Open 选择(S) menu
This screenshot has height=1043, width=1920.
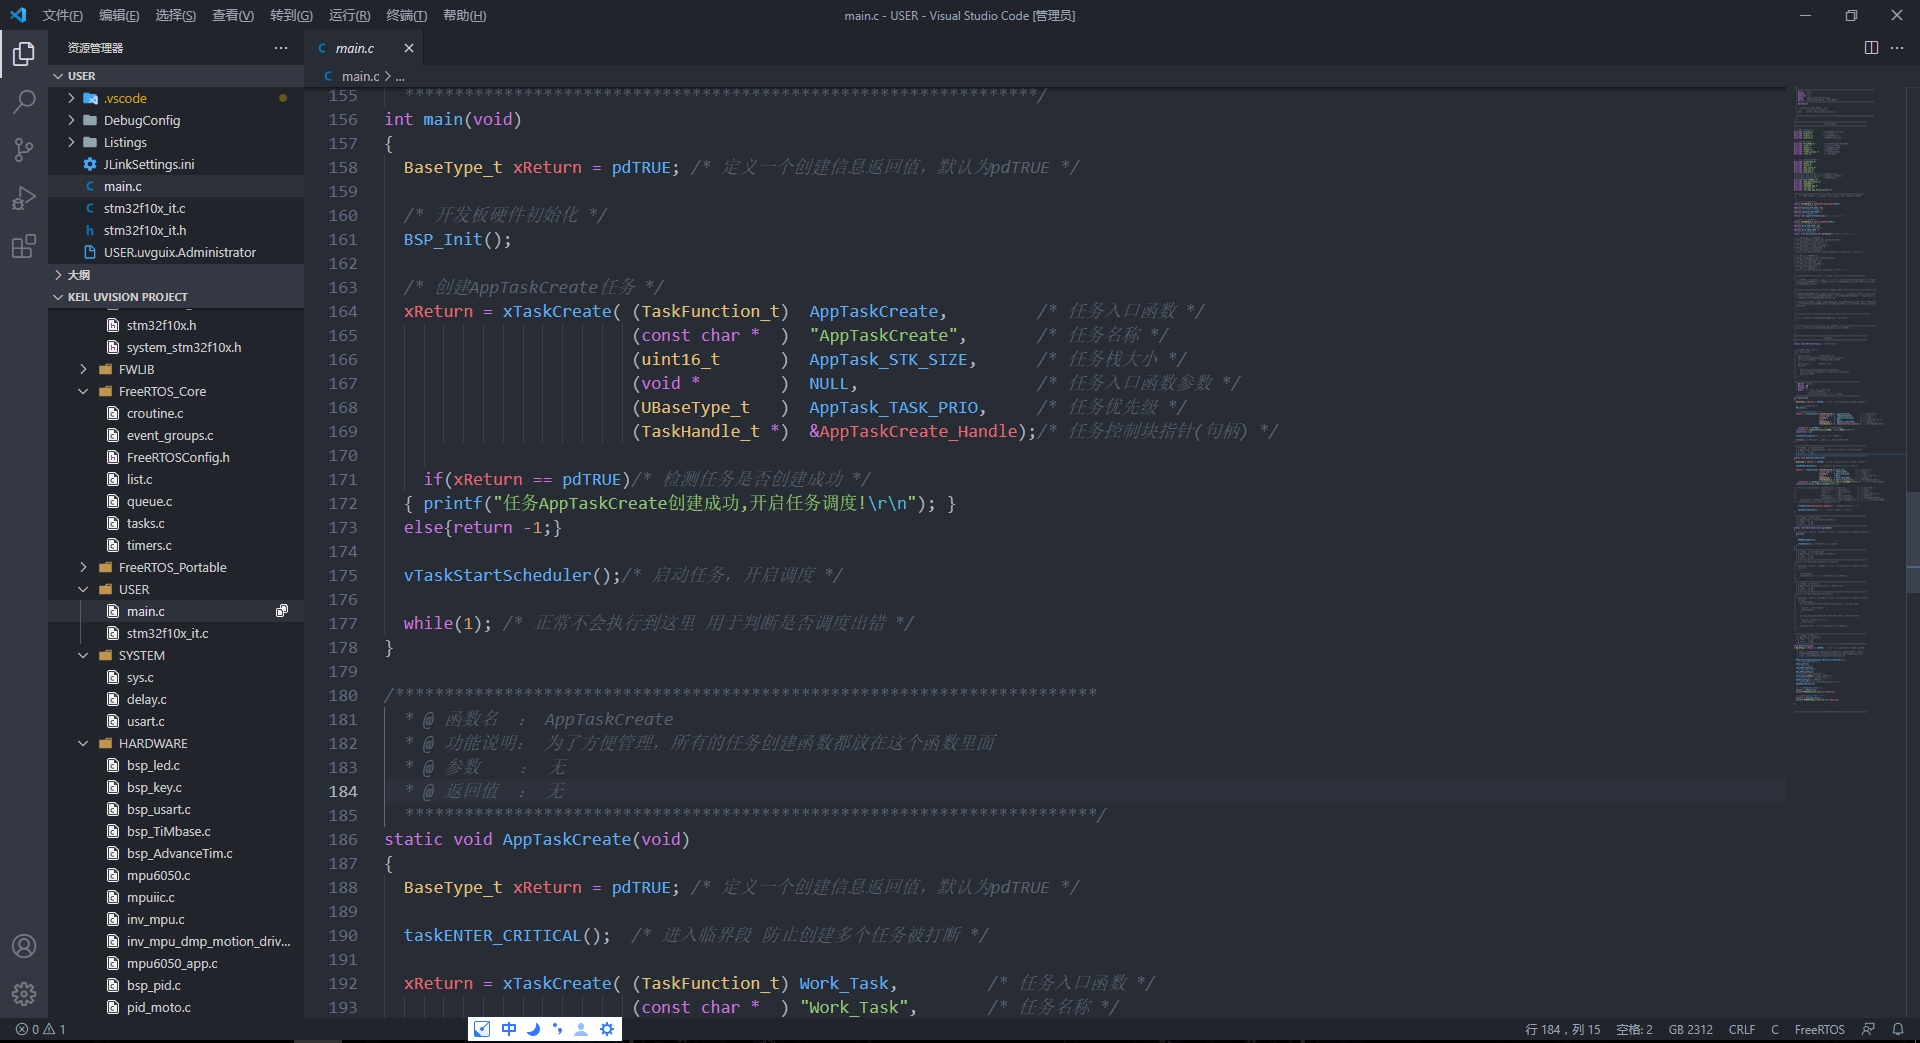click(176, 15)
